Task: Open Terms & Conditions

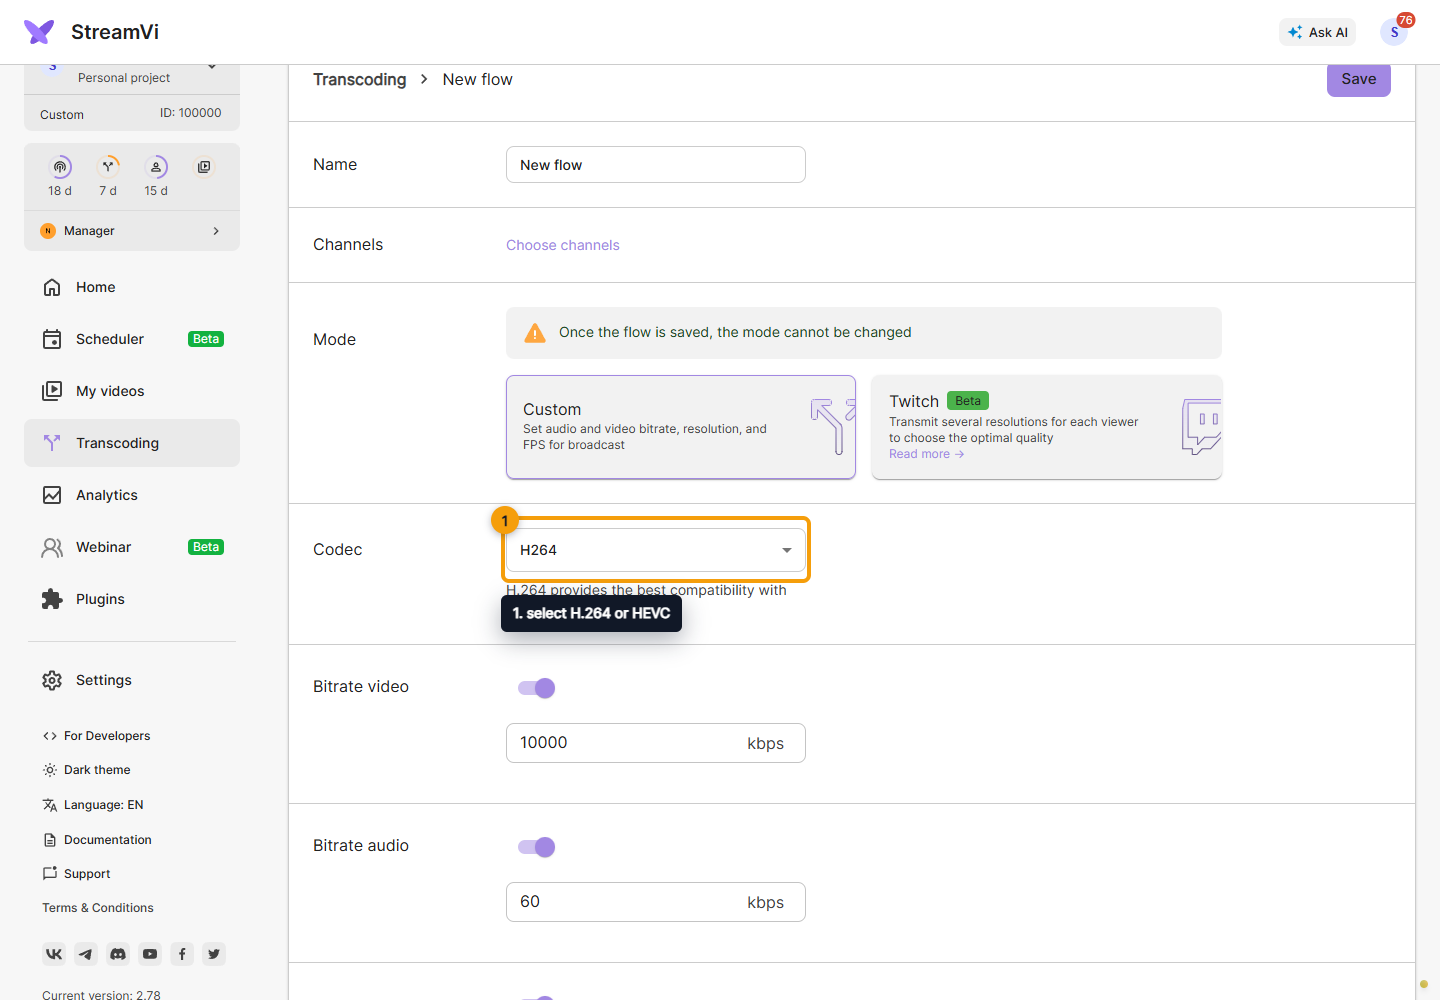Action: (98, 908)
